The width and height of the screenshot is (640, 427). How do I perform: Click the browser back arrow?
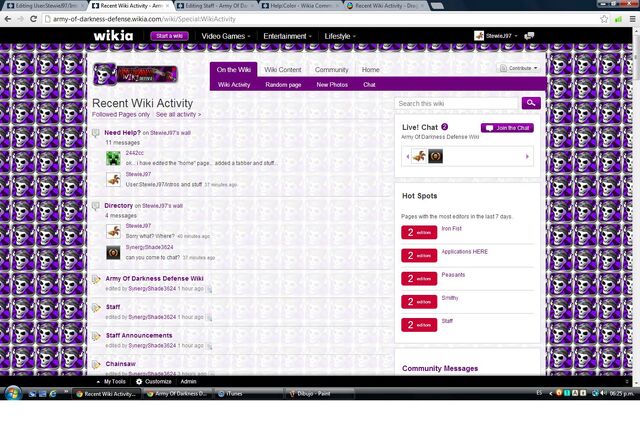pos(8,19)
